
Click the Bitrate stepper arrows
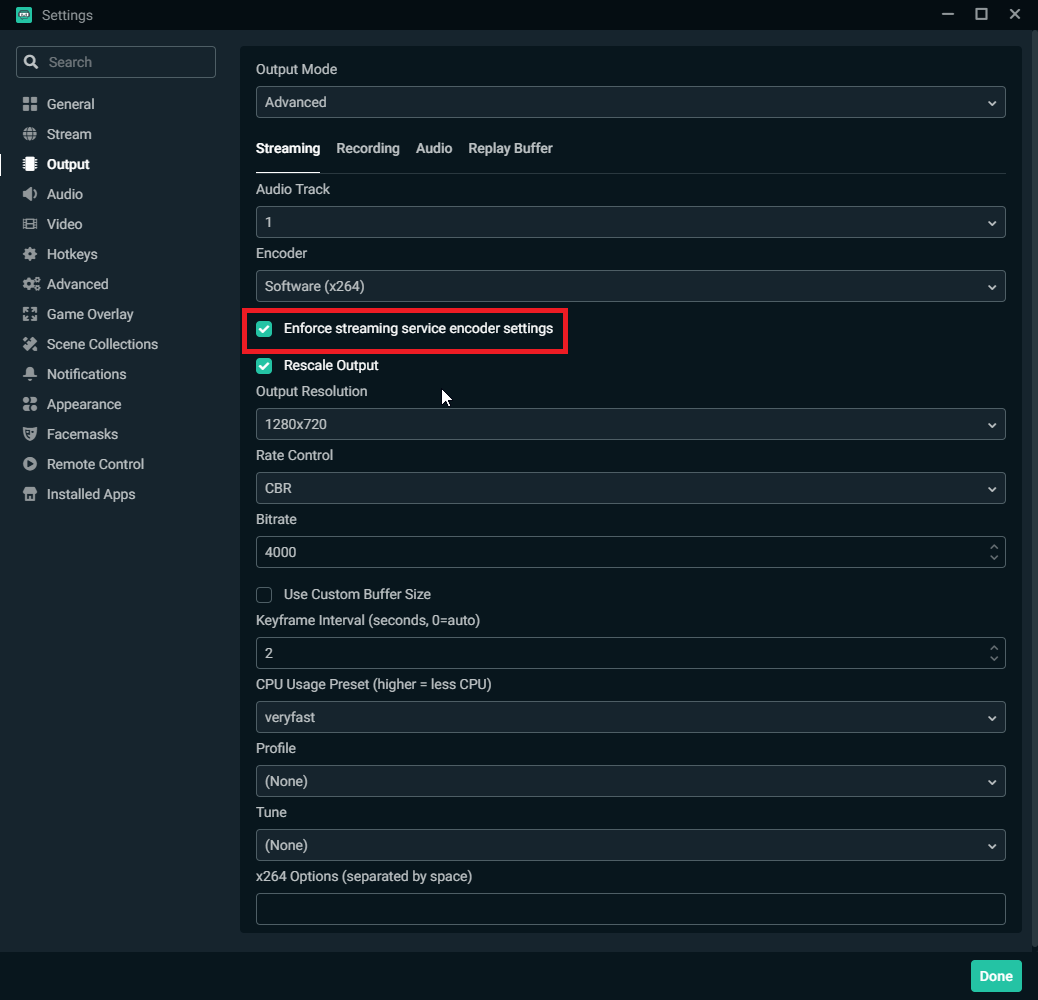[x=993, y=552]
